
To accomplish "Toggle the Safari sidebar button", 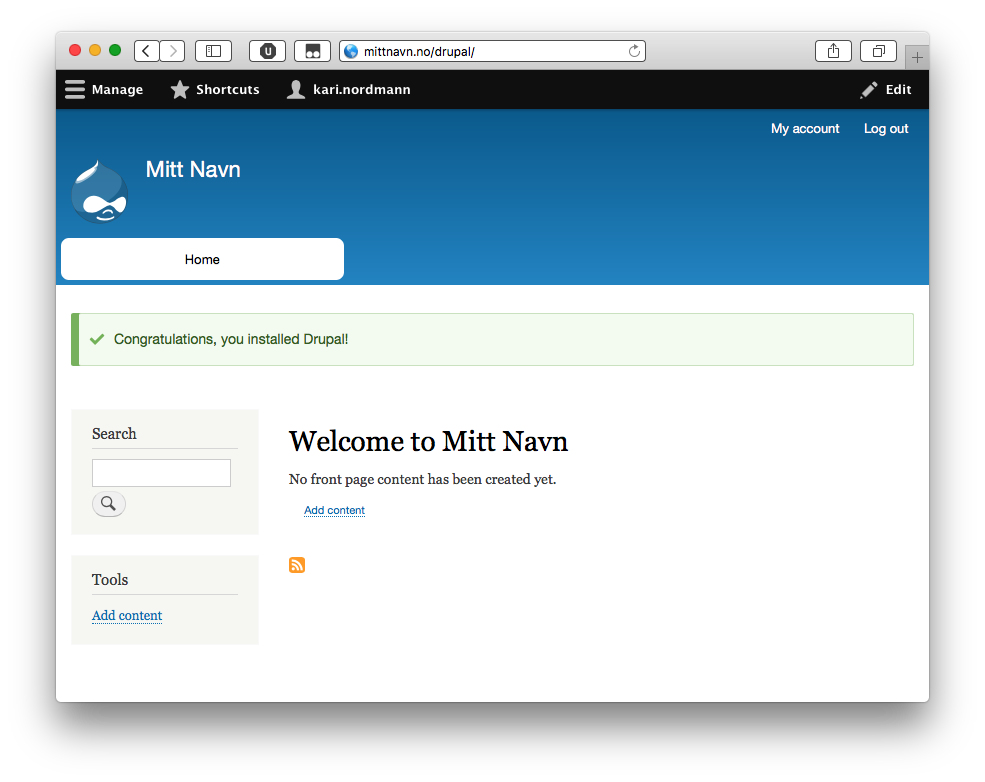I will pos(214,51).
